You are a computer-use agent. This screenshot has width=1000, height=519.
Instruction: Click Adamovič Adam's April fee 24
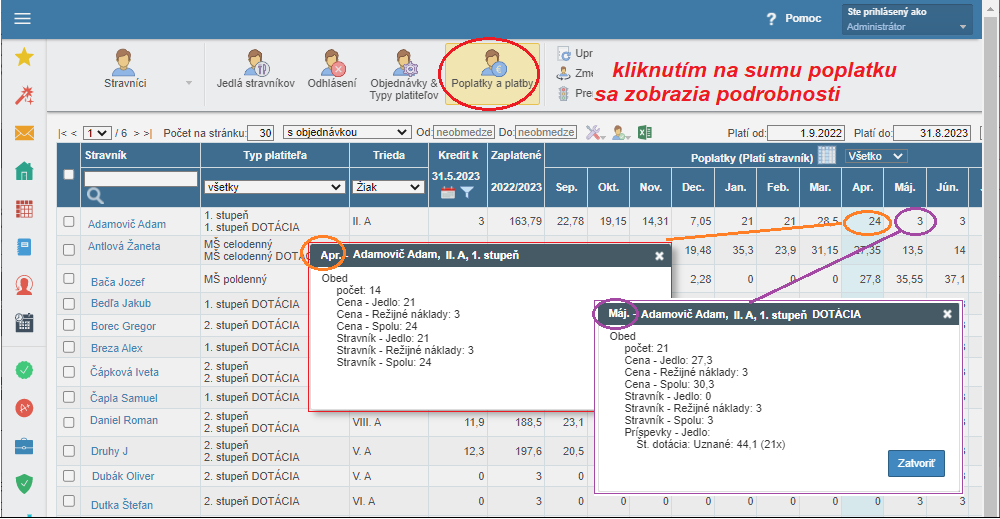click(874, 221)
